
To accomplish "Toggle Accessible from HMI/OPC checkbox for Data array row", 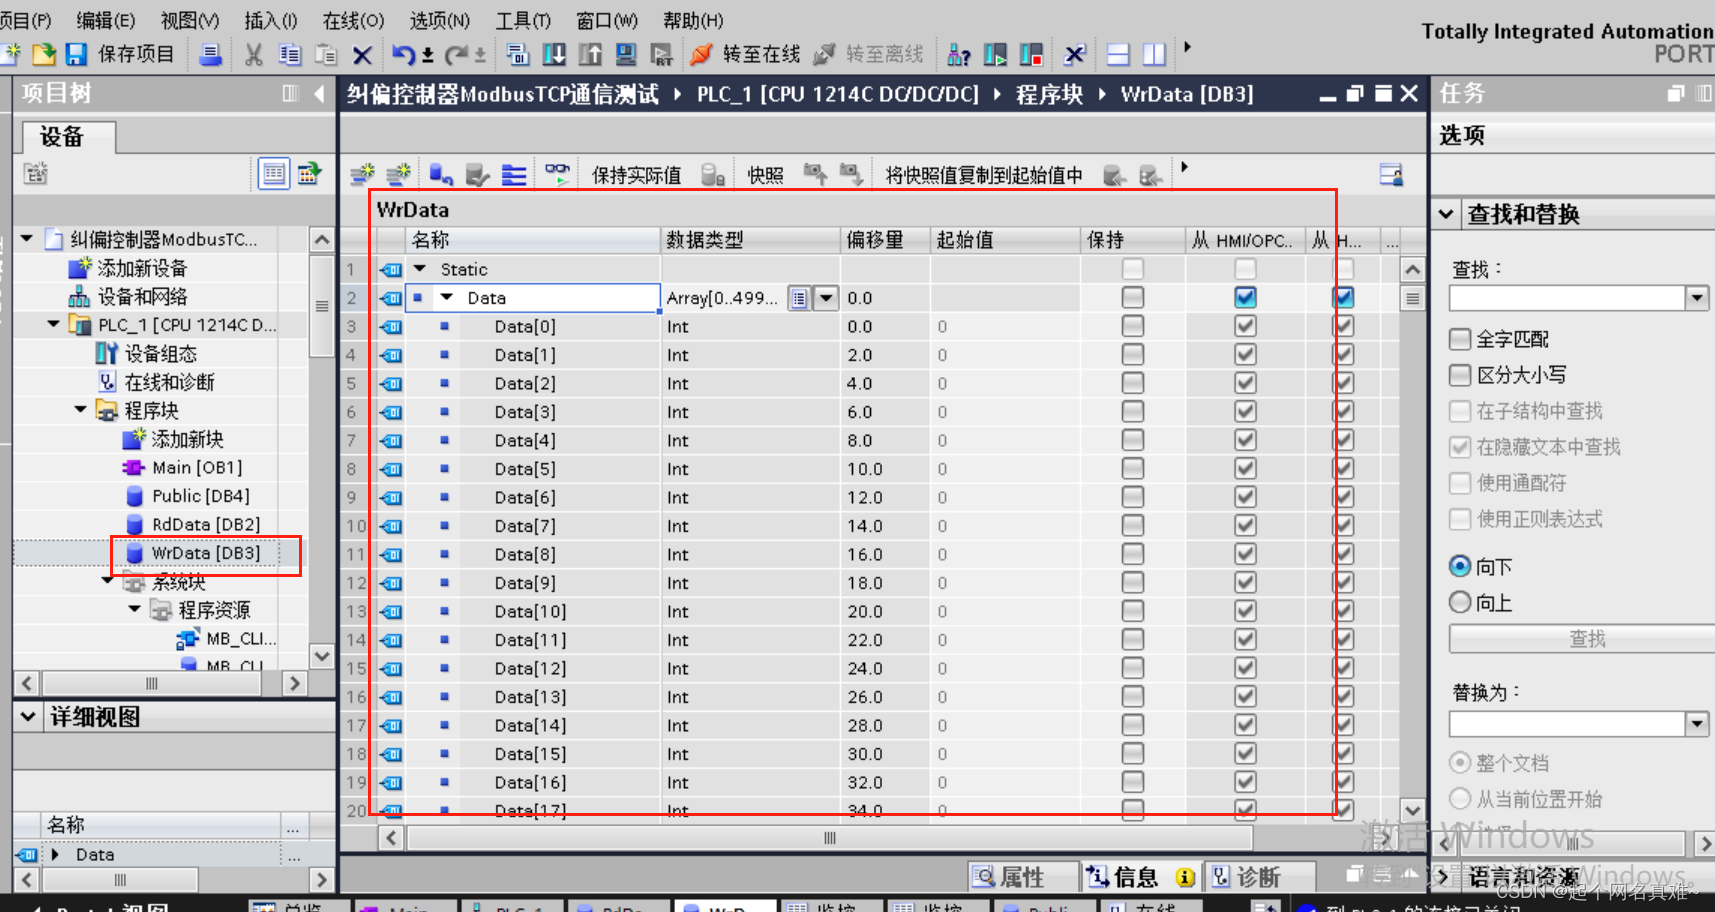I will tap(1245, 297).
